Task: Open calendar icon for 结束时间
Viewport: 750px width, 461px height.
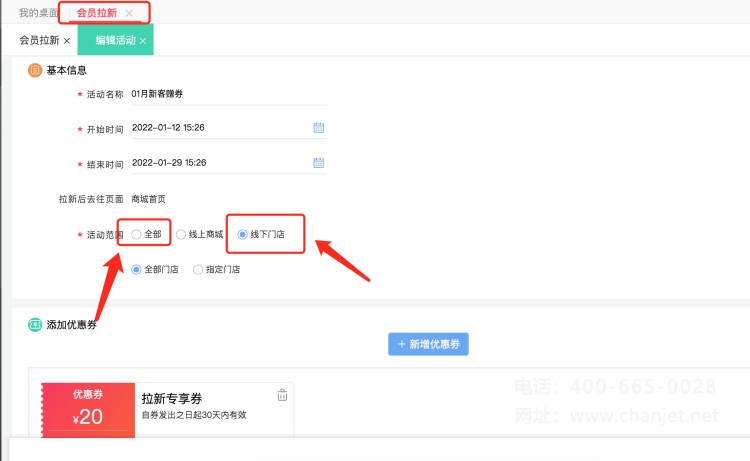Action: click(319, 163)
